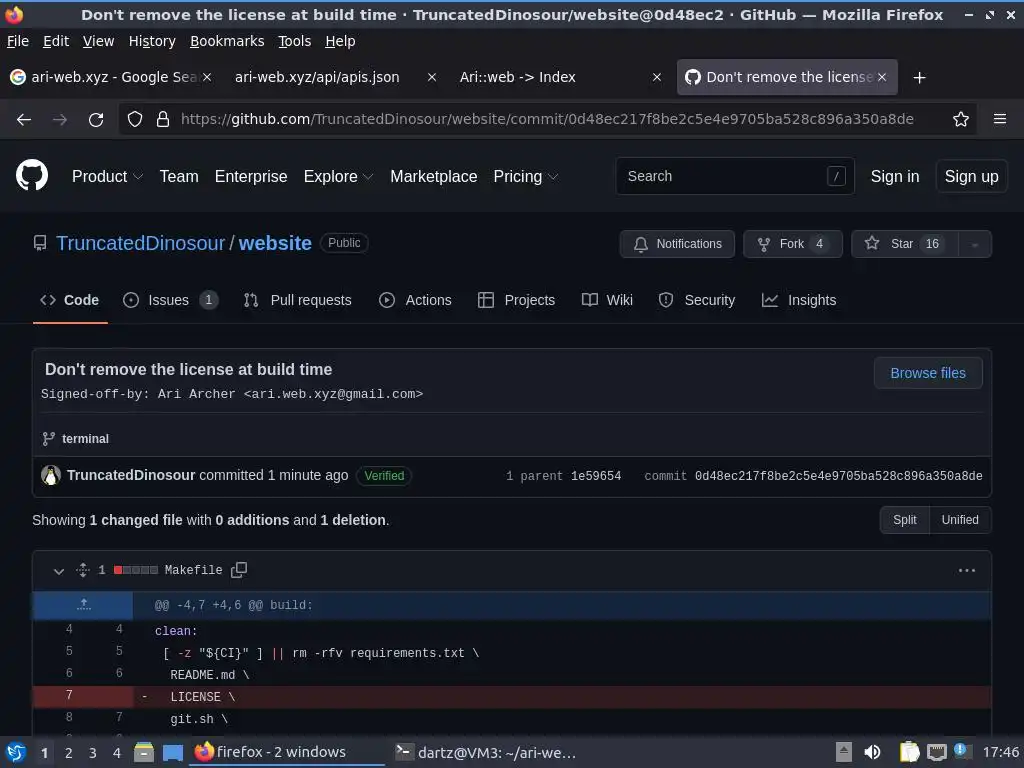Open the Enterprise link
The image size is (1024, 768).
point(251,176)
